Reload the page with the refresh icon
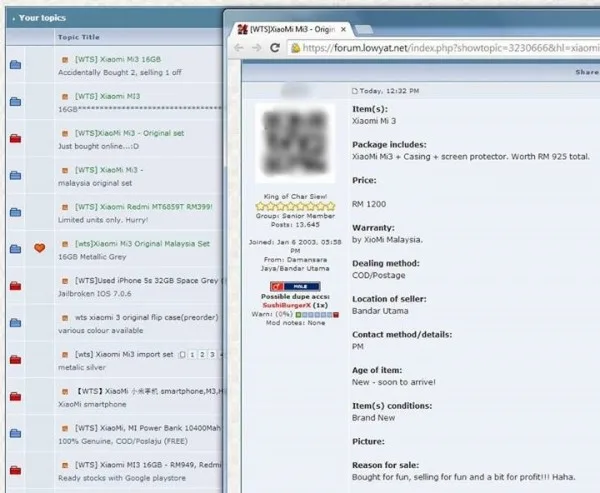This screenshot has width=600, height=493. pos(275,47)
